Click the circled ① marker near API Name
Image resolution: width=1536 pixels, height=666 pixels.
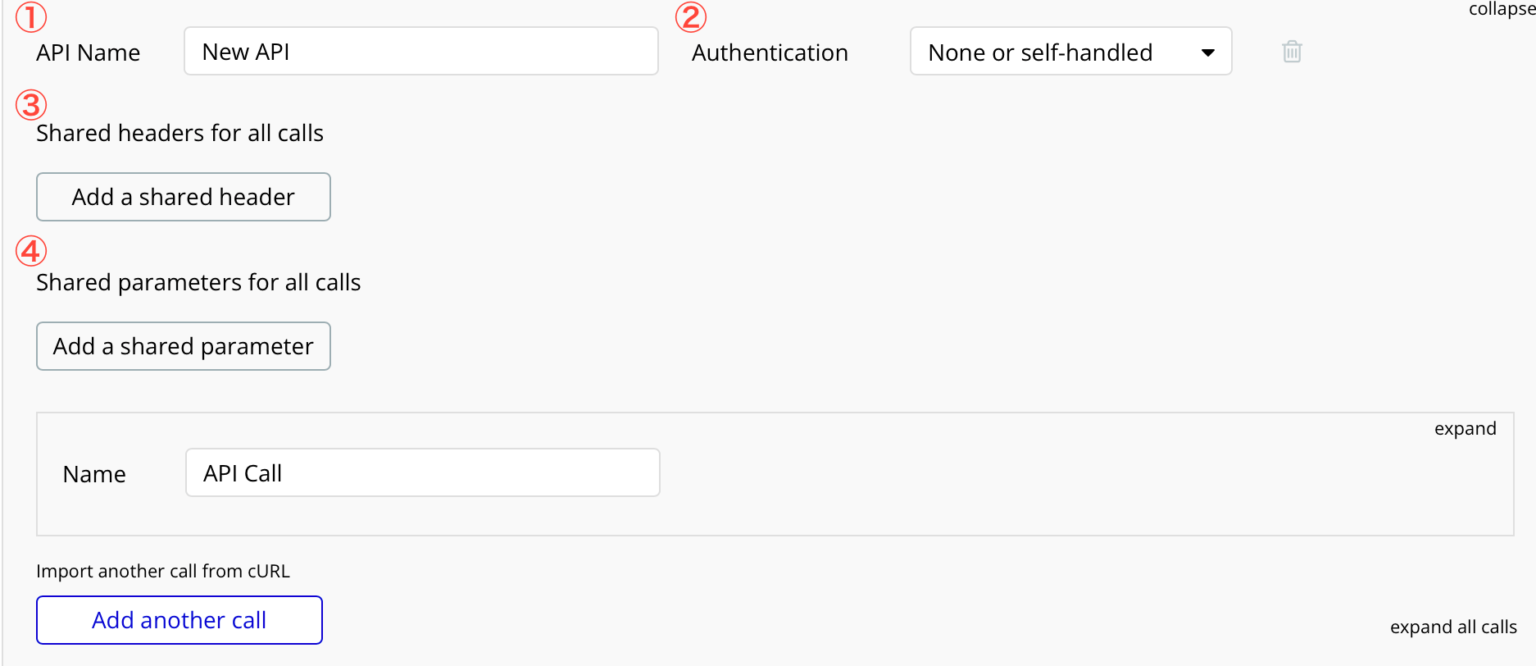(x=31, y=17)
